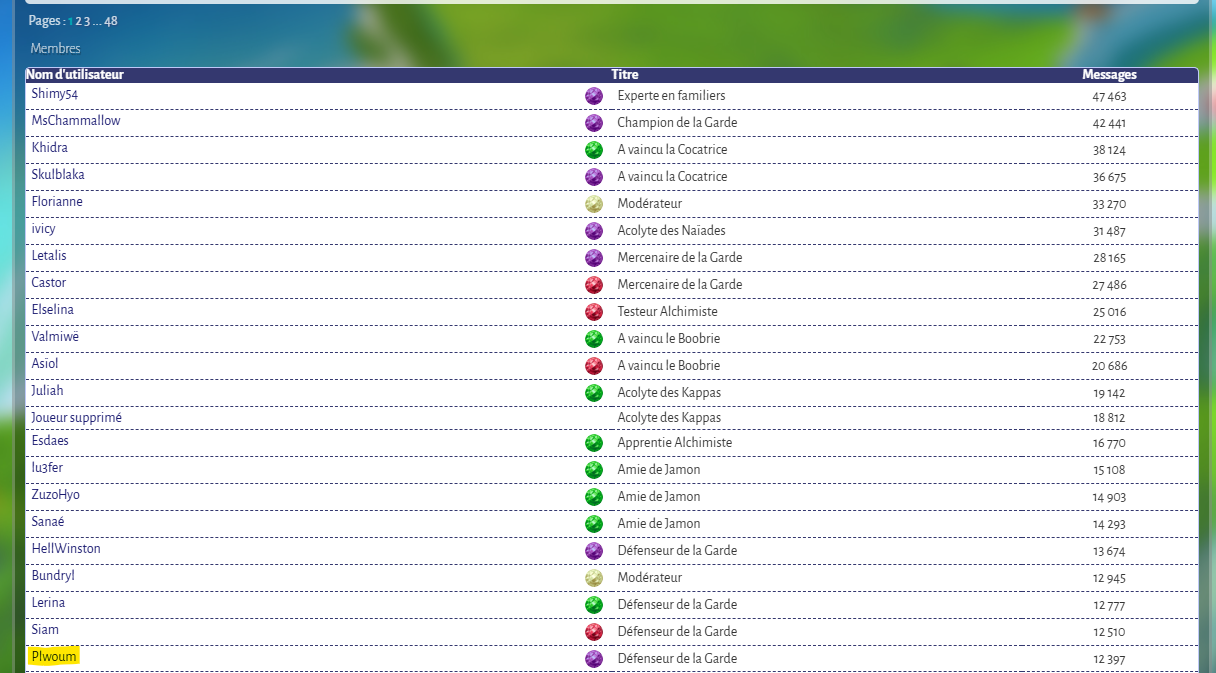
Task: Click the purple gem icon in MsChammallow's row
Action: tap(594, 123)
